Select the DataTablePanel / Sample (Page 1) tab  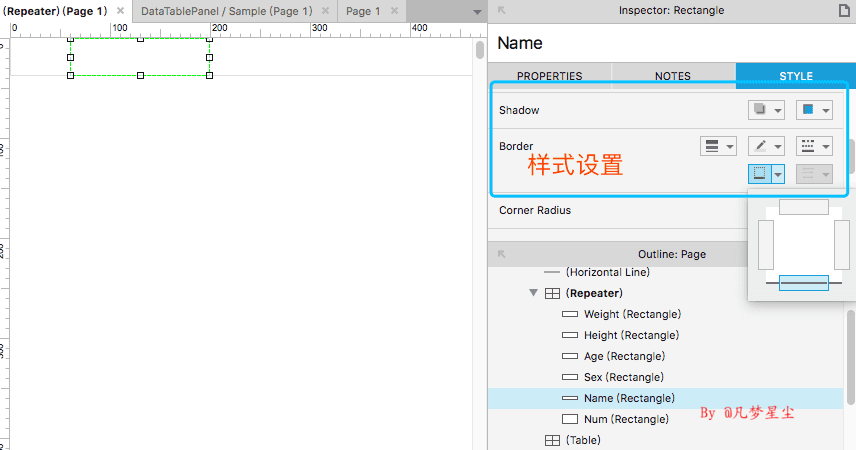coord(227,11)
